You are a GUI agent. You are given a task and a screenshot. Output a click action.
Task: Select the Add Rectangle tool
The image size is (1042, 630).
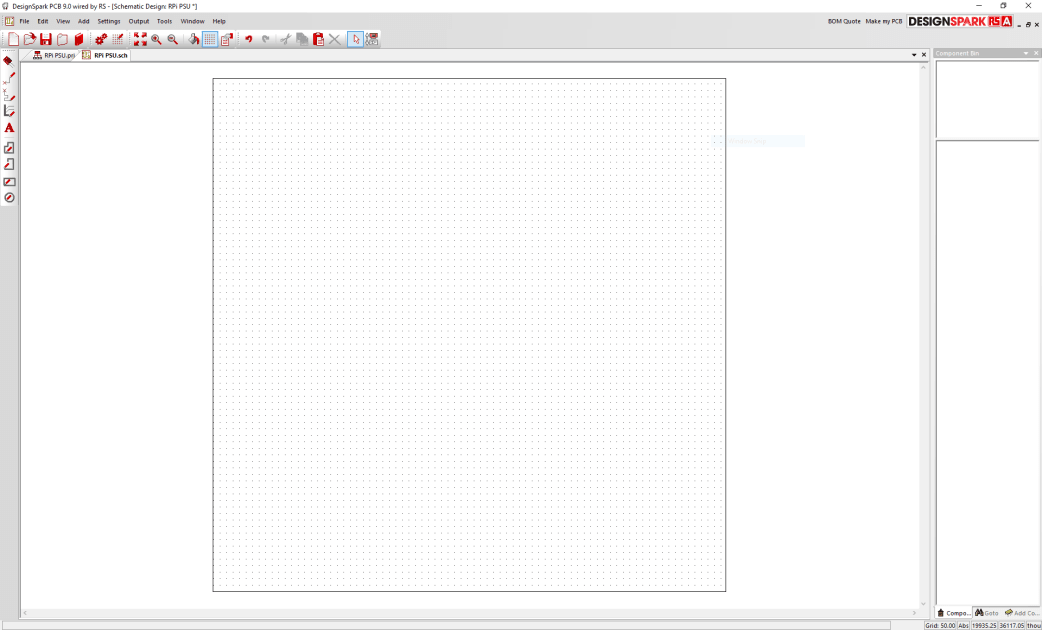(x=9, y=181)
